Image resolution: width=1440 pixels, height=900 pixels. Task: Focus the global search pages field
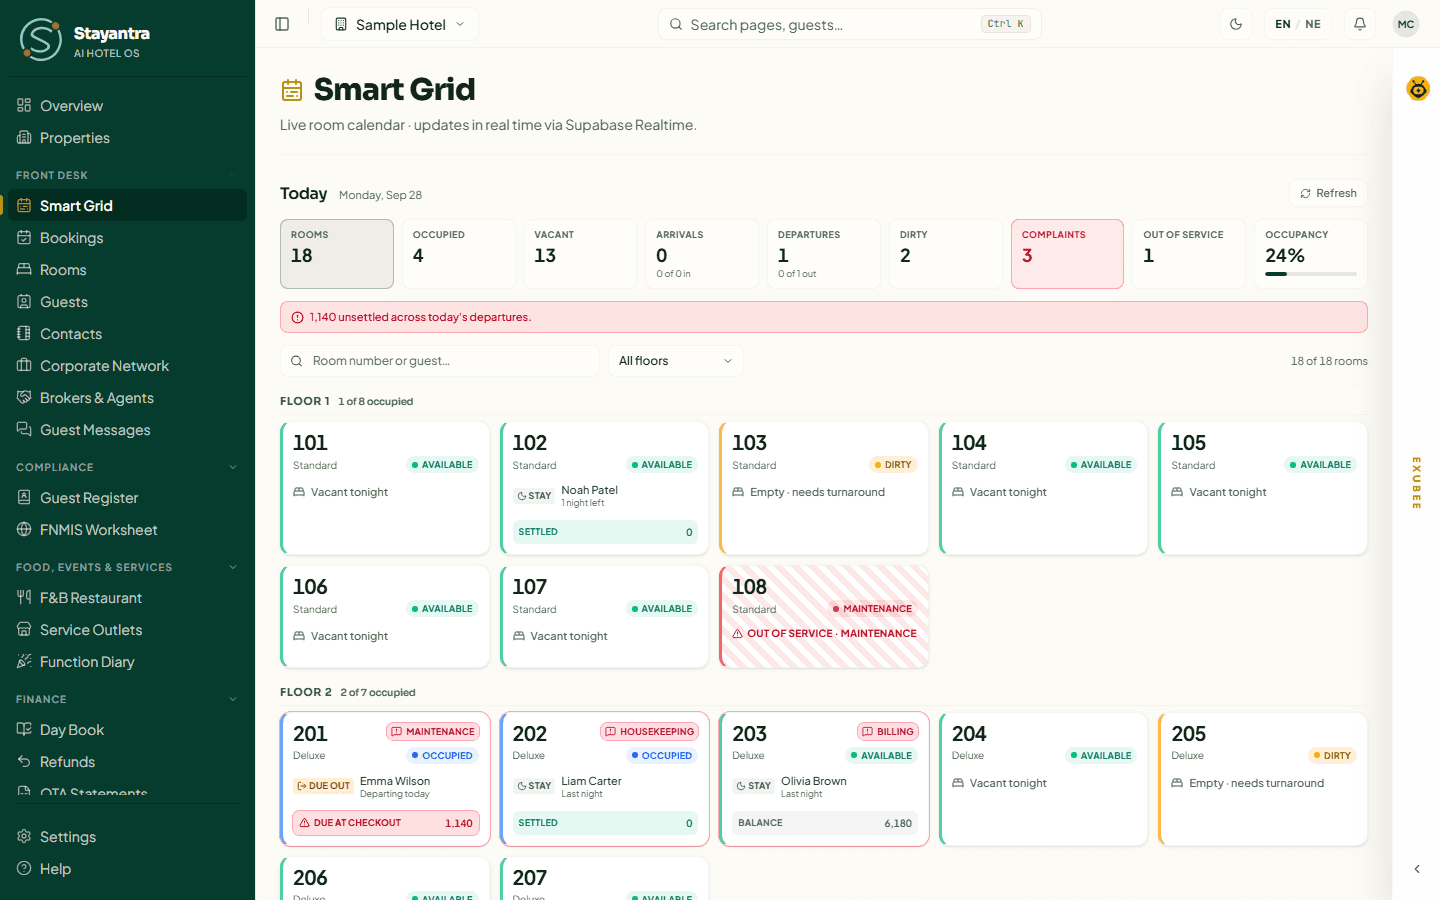(x=850, y=24)
